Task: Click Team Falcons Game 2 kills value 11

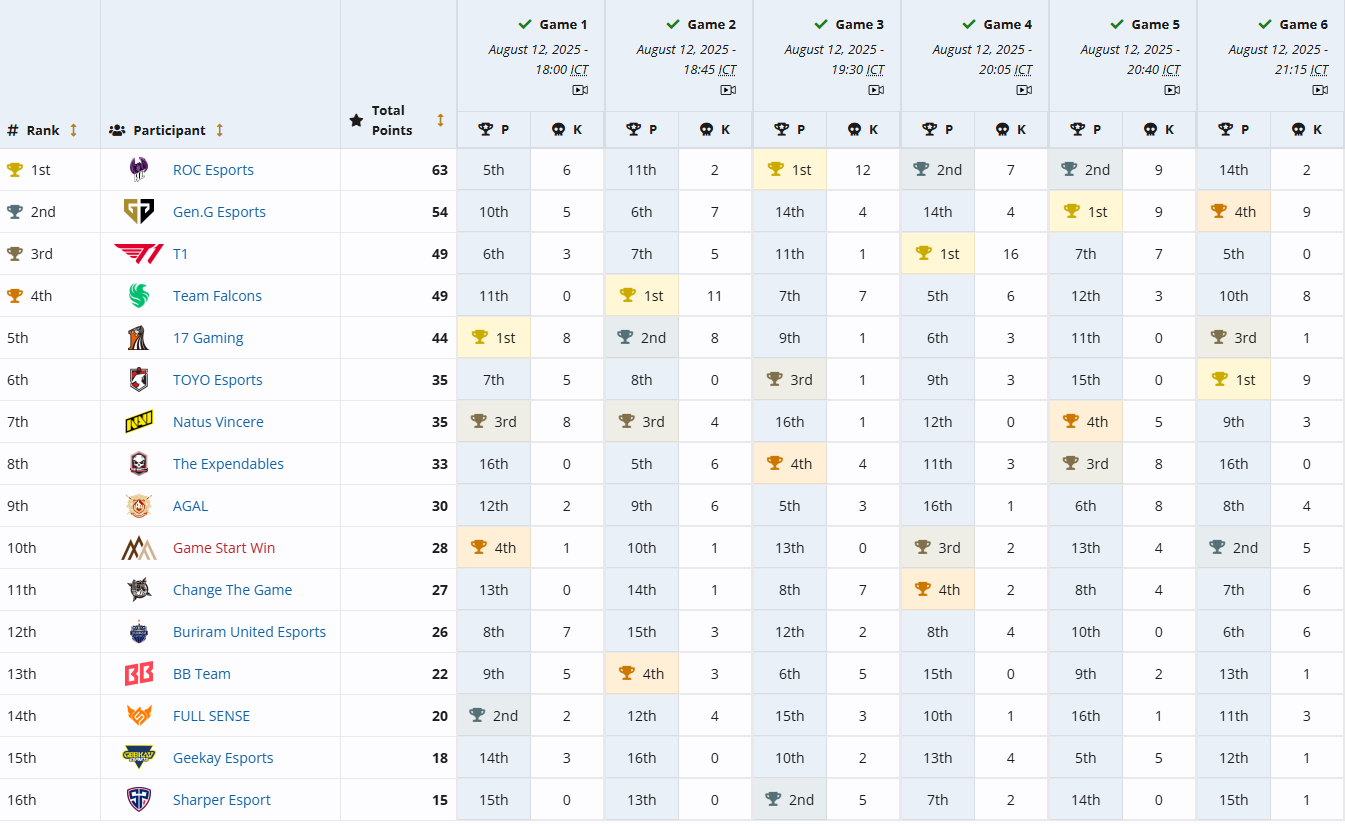Action: coord(715,296)
